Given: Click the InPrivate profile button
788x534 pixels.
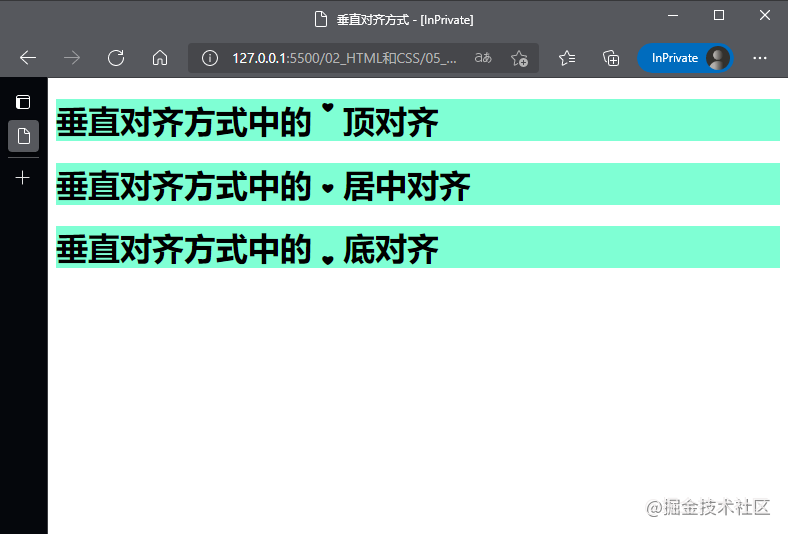Looking at the screenshot, I should [685, 58].
